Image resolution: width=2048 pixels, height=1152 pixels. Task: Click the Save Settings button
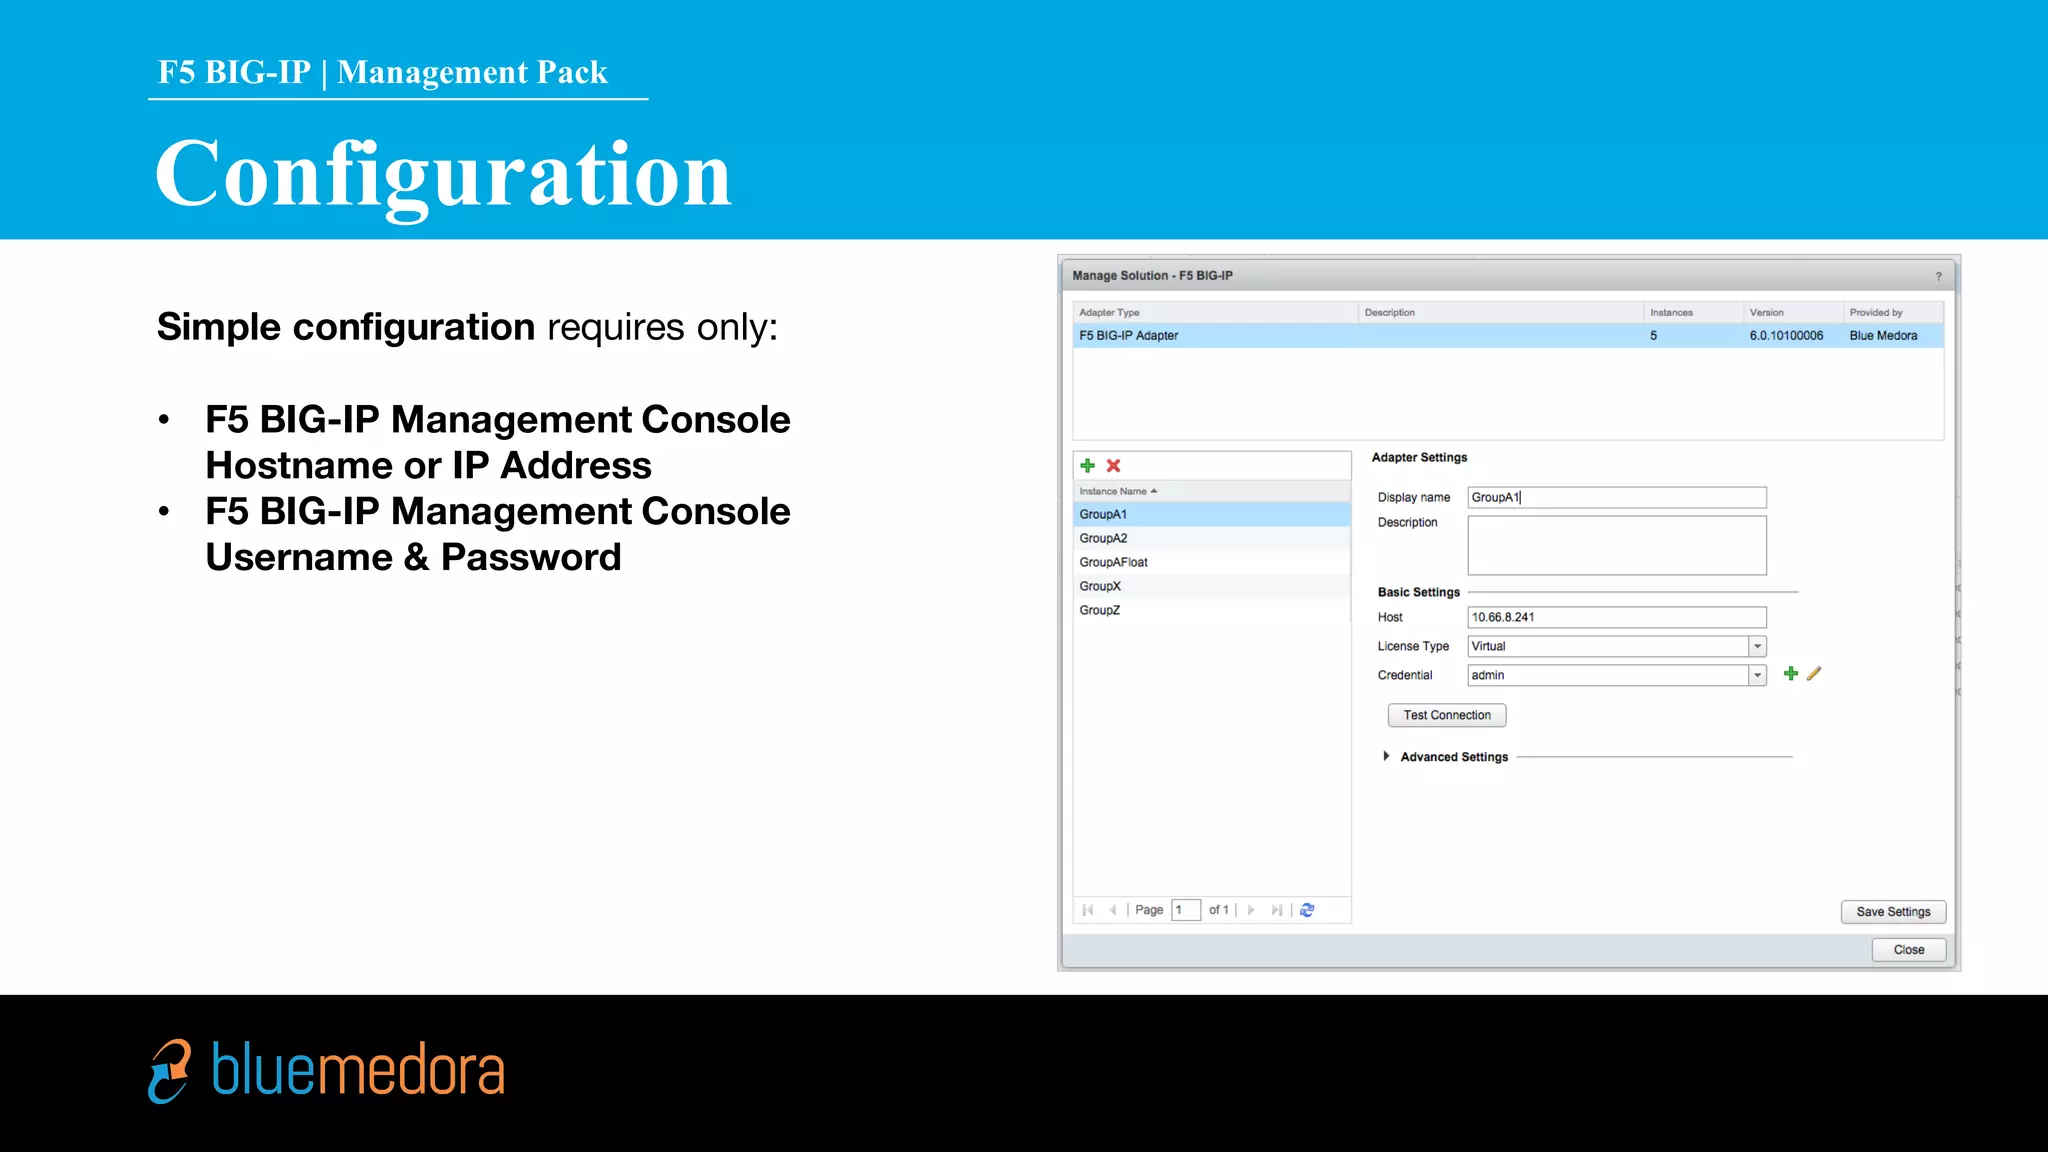click(1892, 912)
